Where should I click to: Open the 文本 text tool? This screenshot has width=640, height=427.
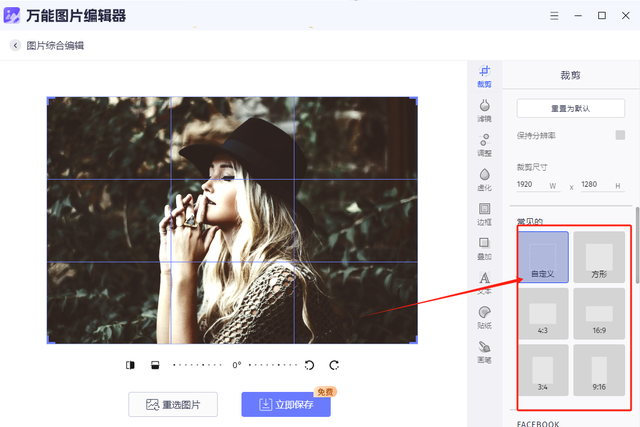[484, 283]
